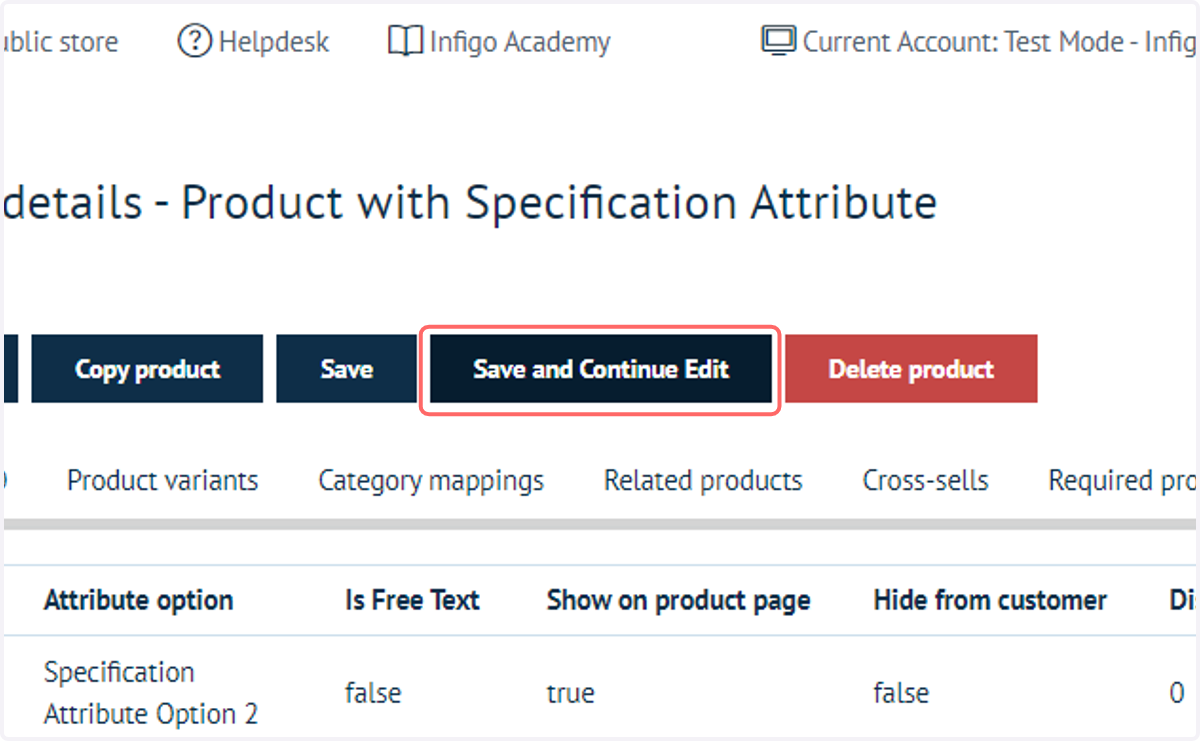The width and height of the screenshot is (1200, 741).
Task: Click the Copy product button
Action: pos(147,369)
